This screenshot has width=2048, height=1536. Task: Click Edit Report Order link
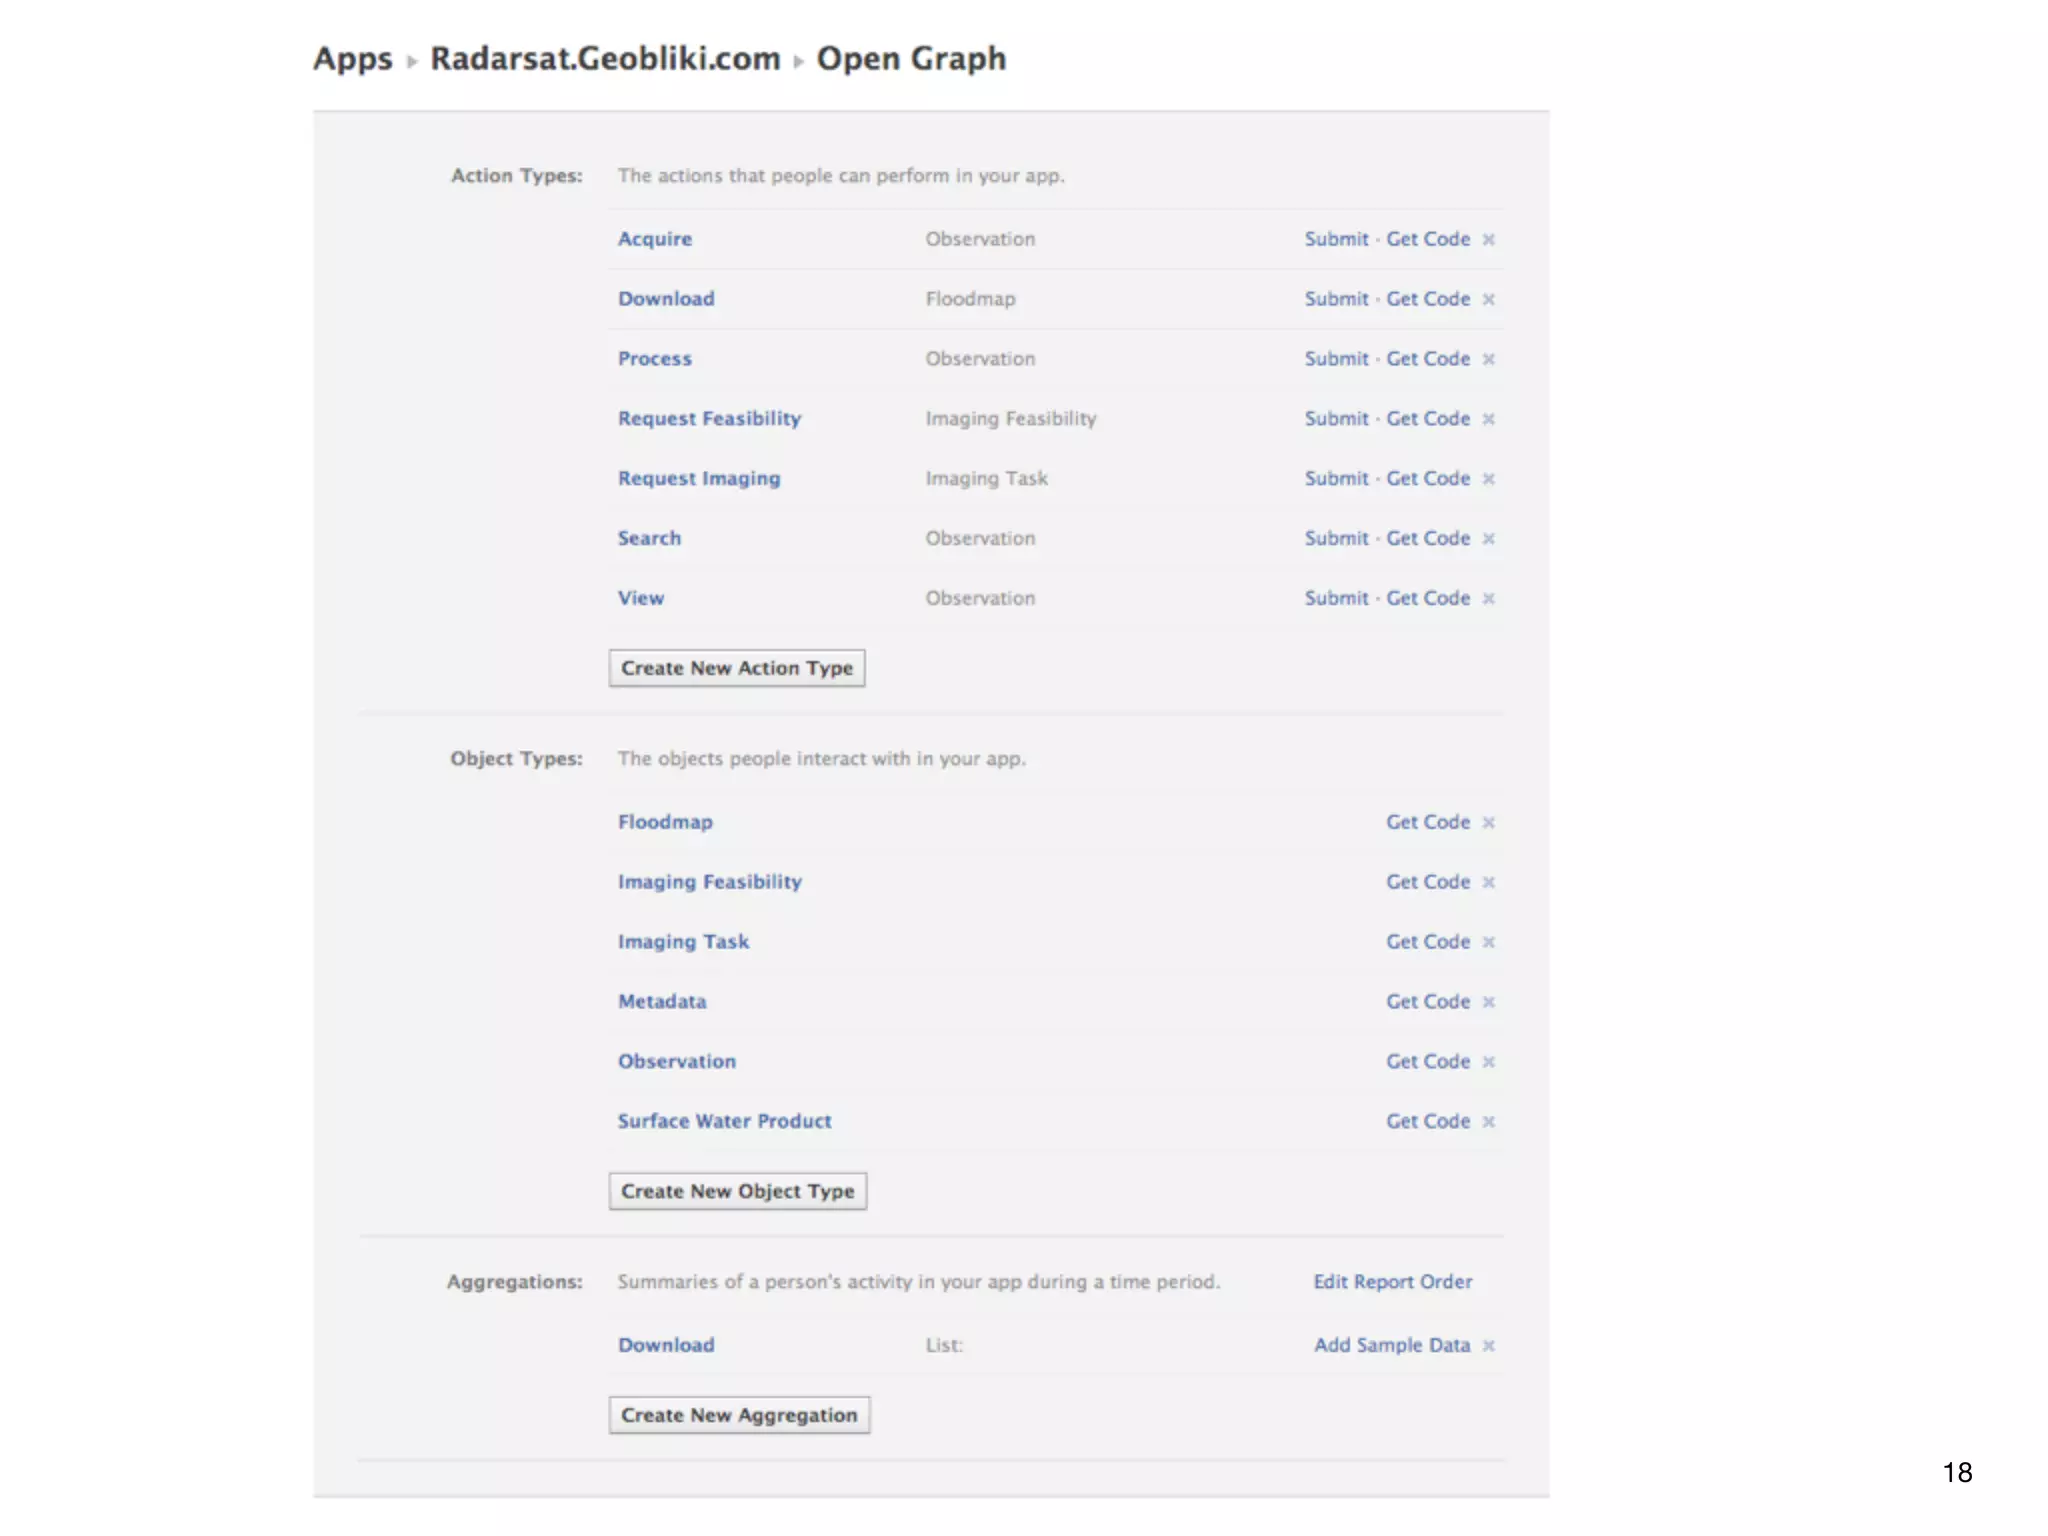(x=1392, y=1282)
